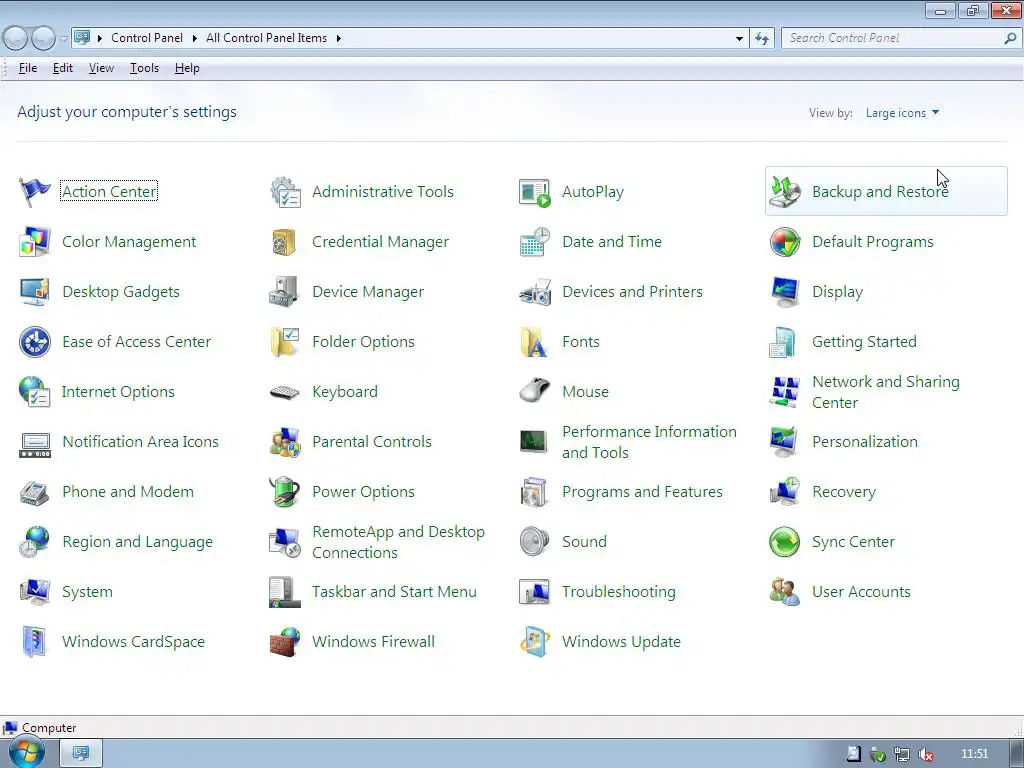Open the Windows Firewall brick wall icon
The width and height of the screenshot is (1024, 768).
coord(285,641)
